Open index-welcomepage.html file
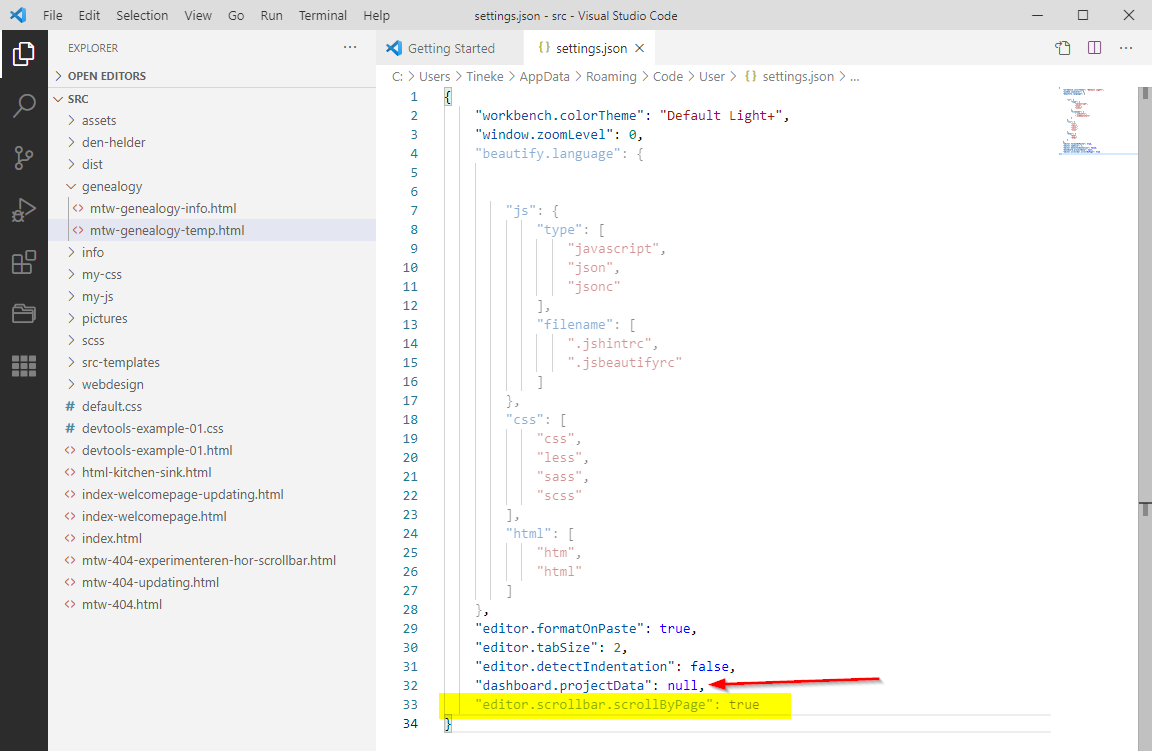 [212, 517]
